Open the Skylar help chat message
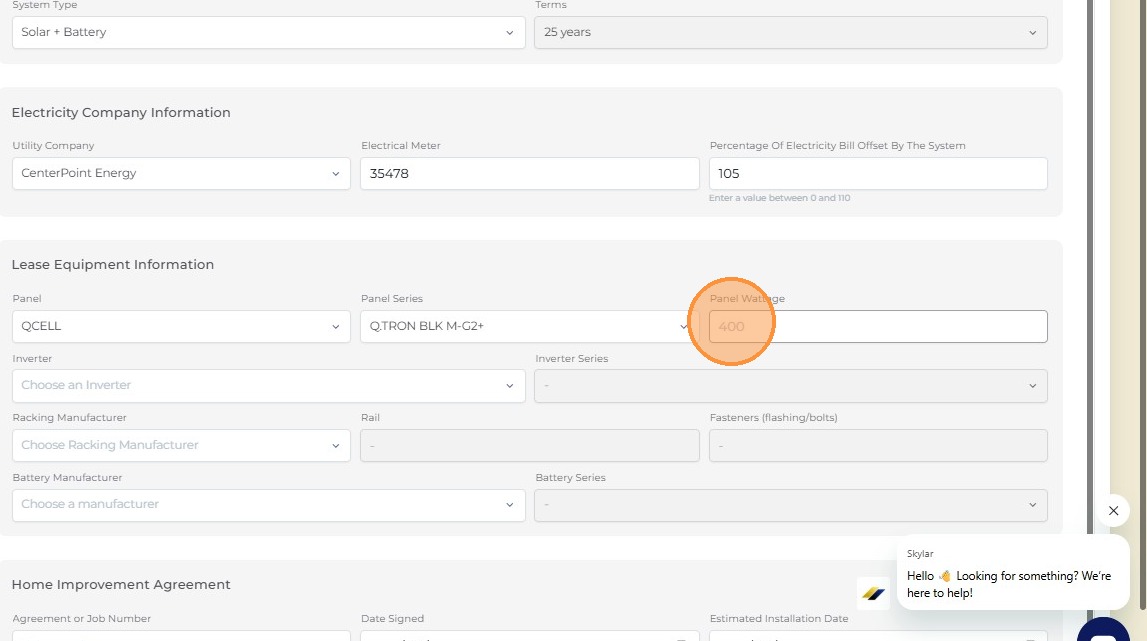 (1013, 572)
